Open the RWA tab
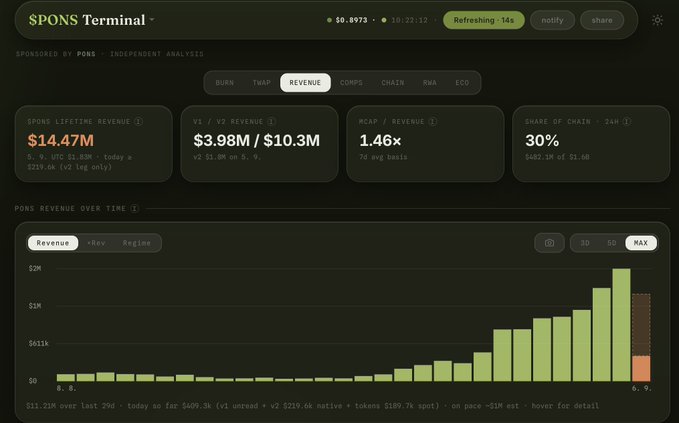This screenshot has height=423, width=679. [430, 83]
